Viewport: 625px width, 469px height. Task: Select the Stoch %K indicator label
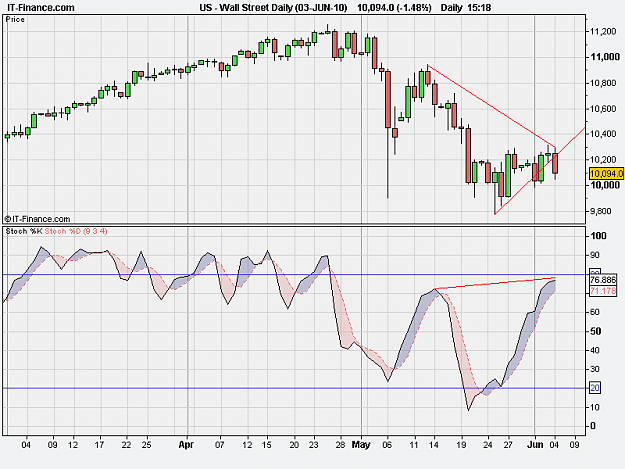coord(24,231)
